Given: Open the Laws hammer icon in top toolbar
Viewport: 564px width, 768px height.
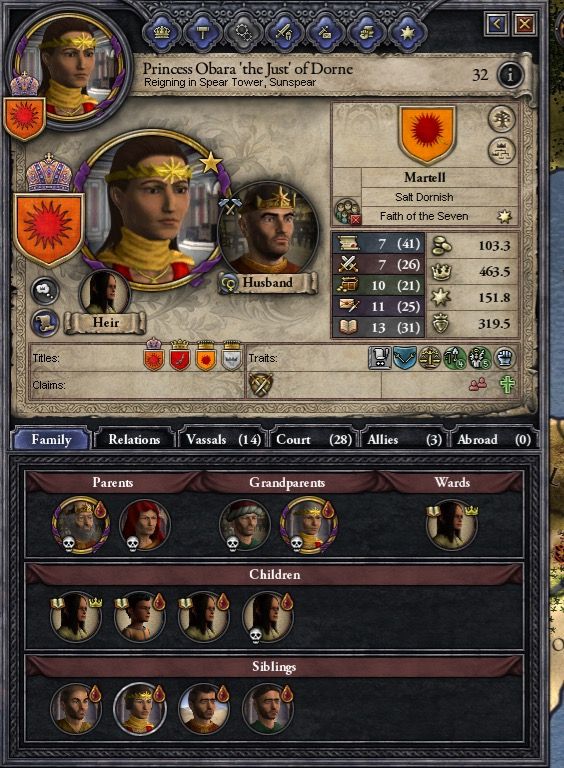Looking at the screenshot, I should click(203, 32).
